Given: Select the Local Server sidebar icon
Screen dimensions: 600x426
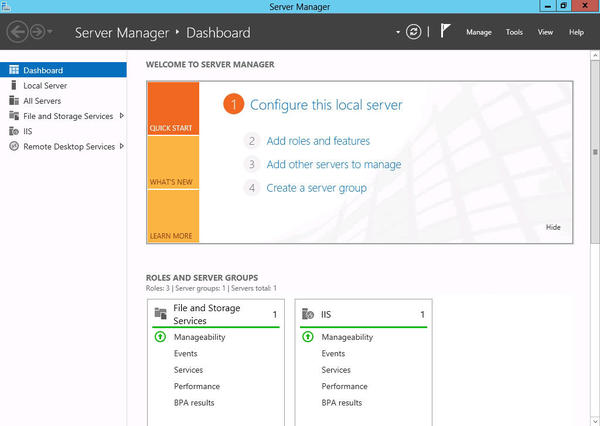Looking at the screenshot, I should 14,85.
